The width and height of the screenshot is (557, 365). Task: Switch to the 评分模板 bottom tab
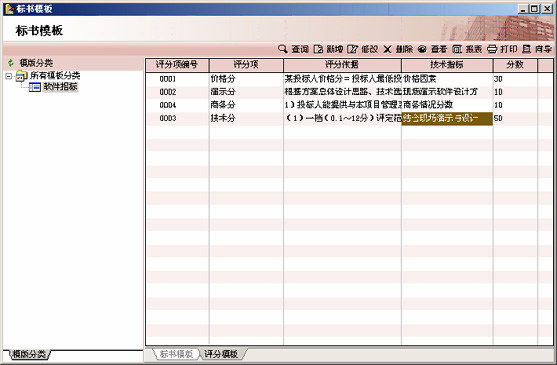click(221, 354)
